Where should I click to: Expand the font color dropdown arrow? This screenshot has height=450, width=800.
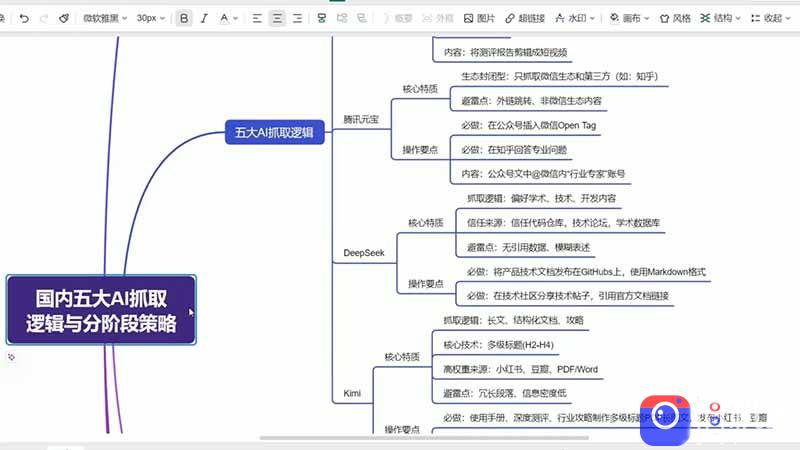point(235,18)
